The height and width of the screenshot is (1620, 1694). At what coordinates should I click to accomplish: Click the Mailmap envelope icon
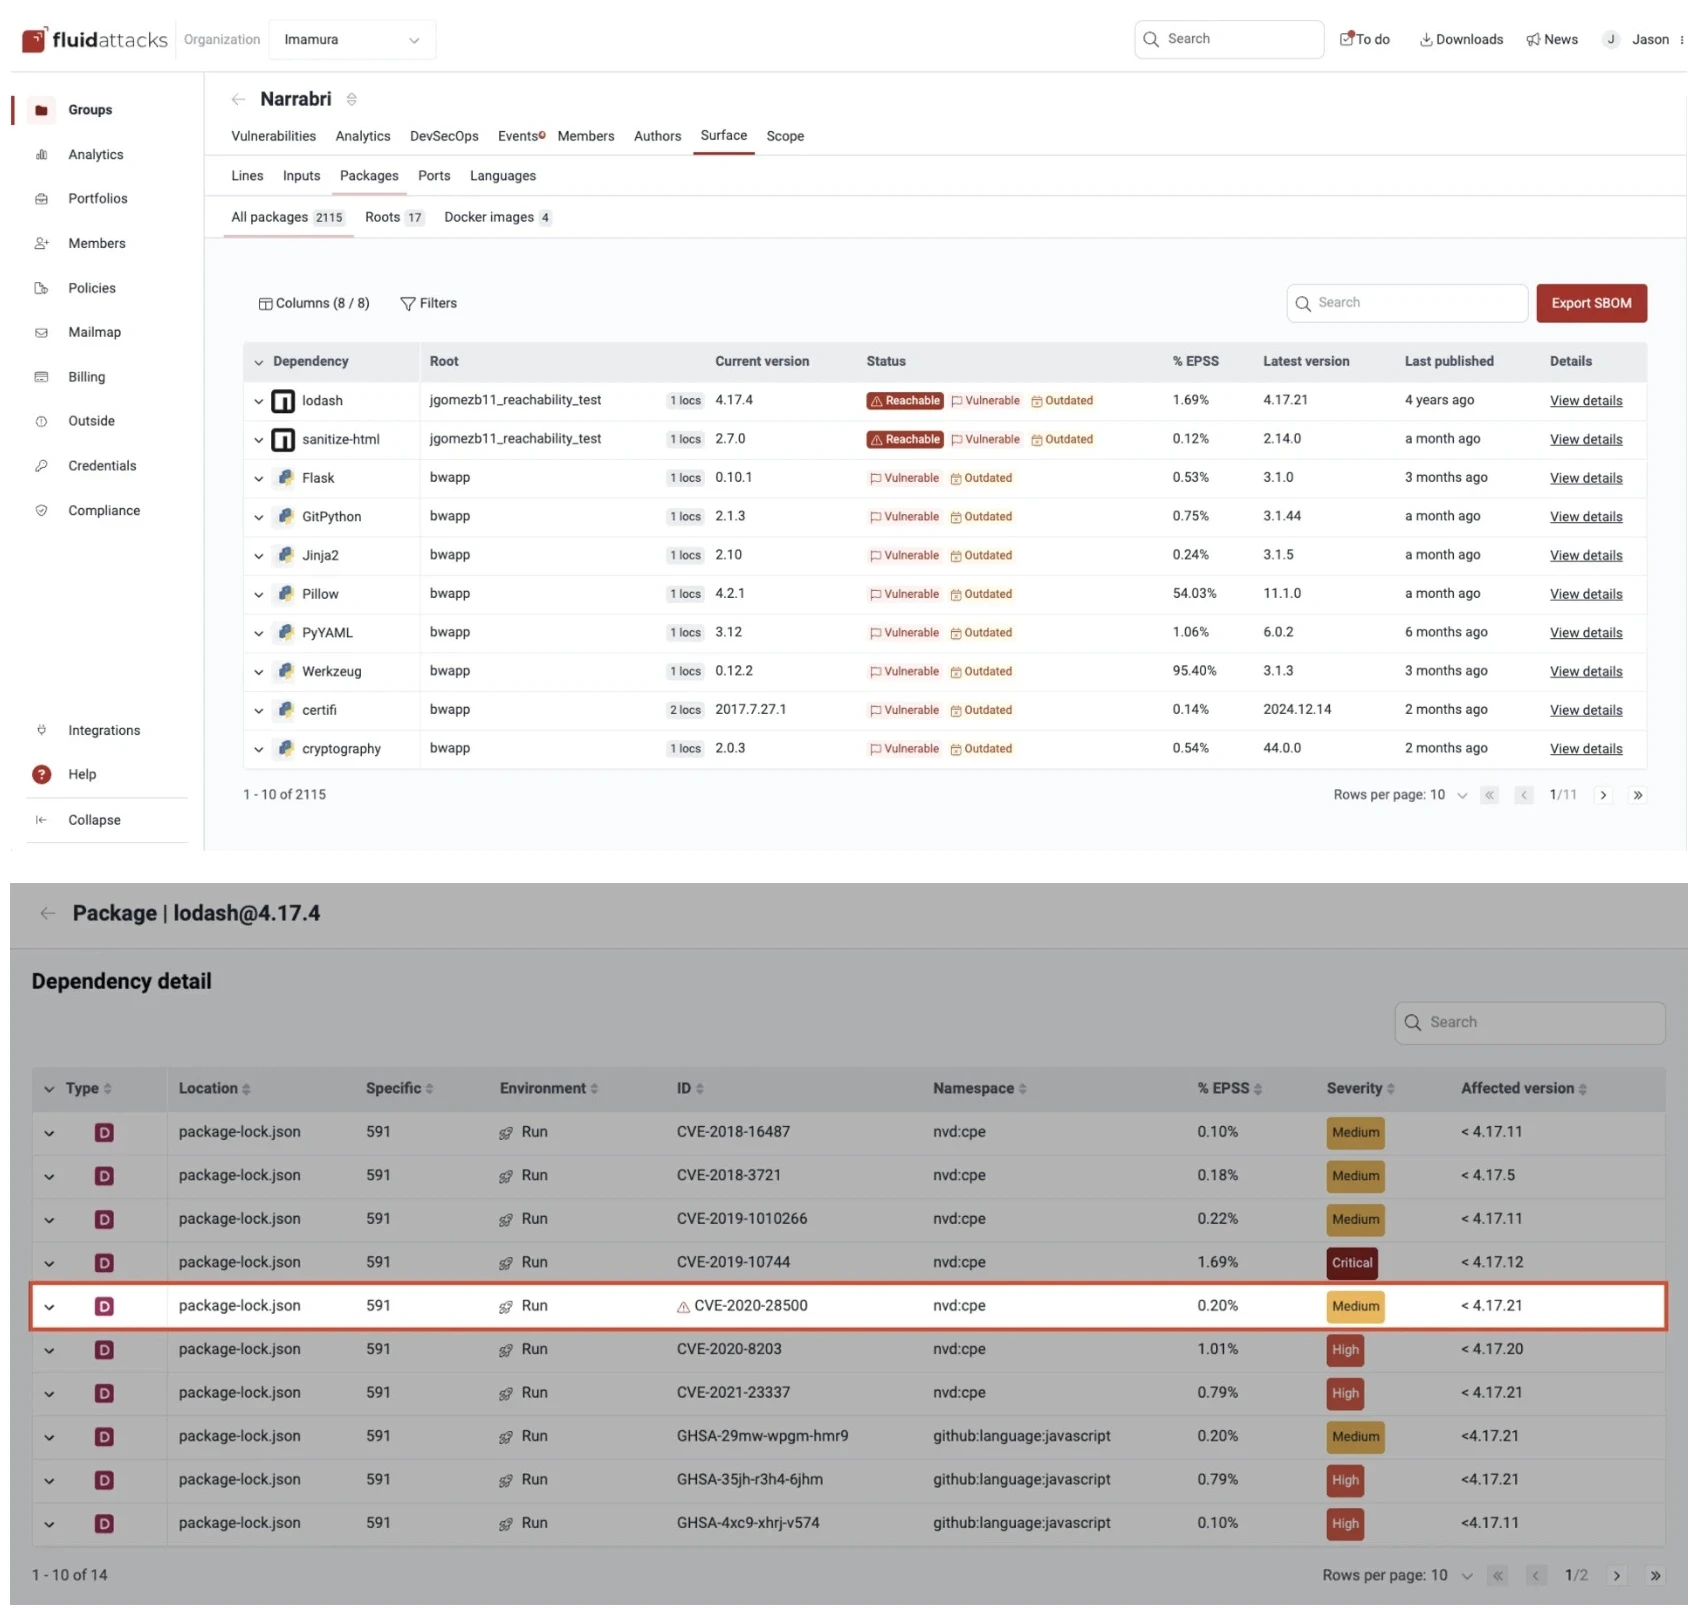(41, 333)
